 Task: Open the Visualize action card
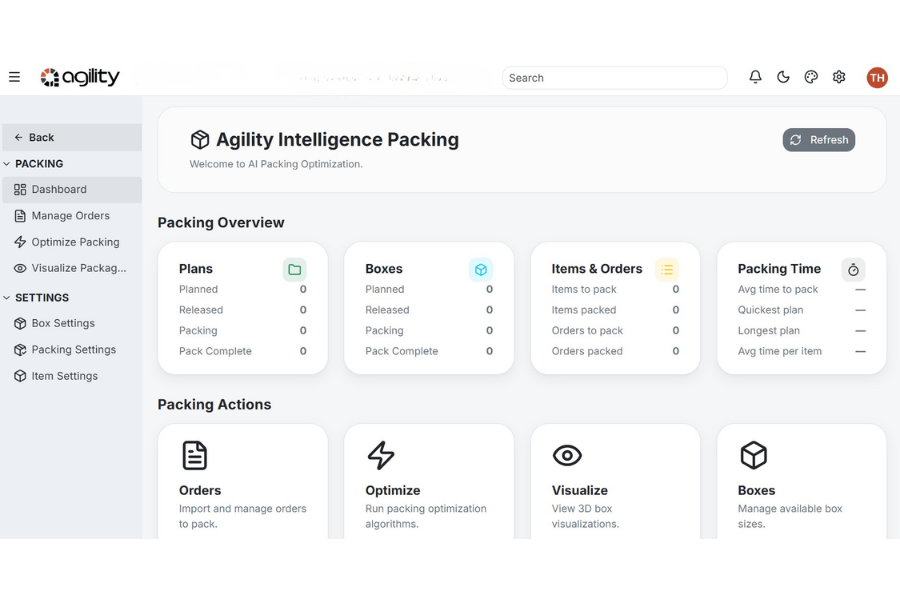click(x=615, y=481)
